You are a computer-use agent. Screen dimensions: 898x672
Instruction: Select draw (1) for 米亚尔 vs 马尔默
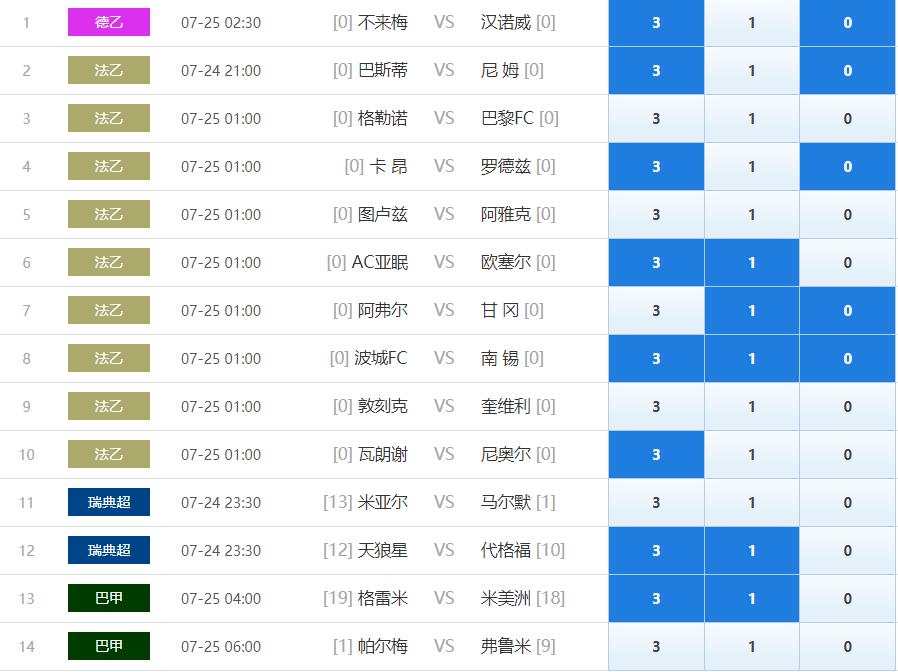click(751, 502)
